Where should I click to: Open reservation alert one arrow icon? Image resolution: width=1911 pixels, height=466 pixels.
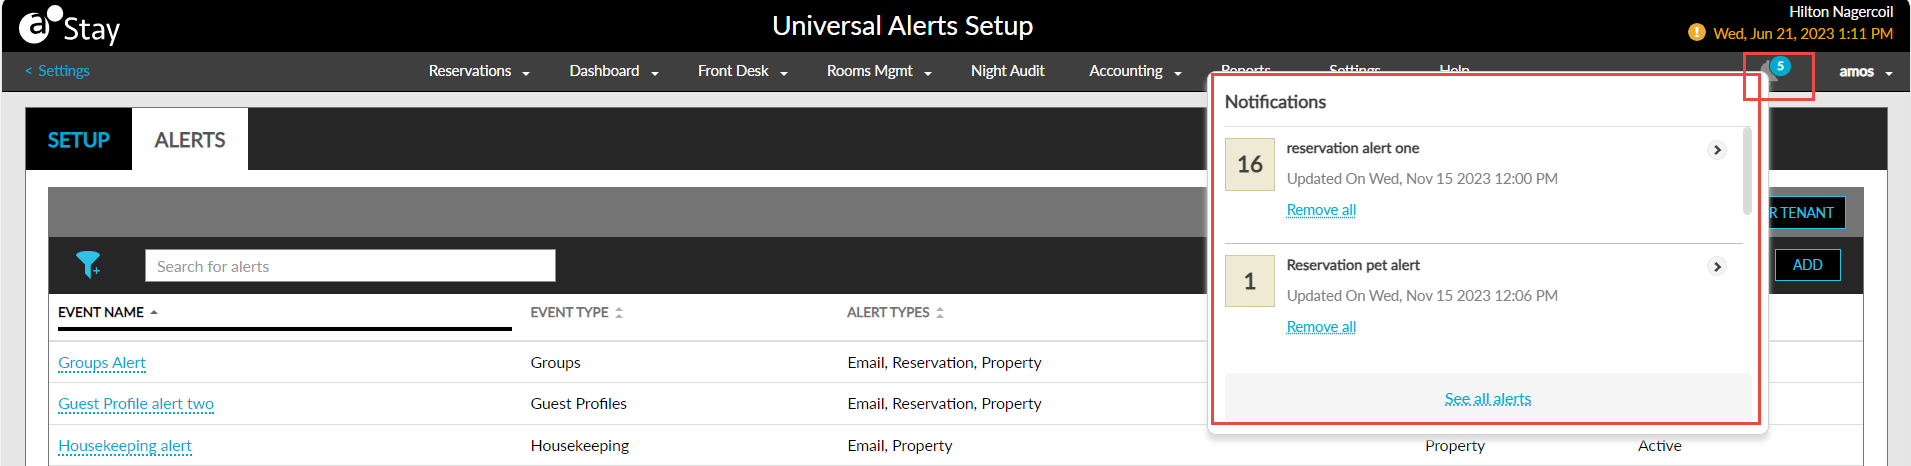(1717, 150)
